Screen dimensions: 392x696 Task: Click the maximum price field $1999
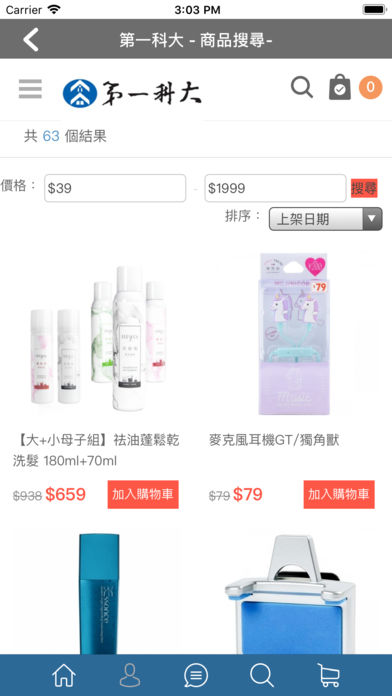(275, 188)
